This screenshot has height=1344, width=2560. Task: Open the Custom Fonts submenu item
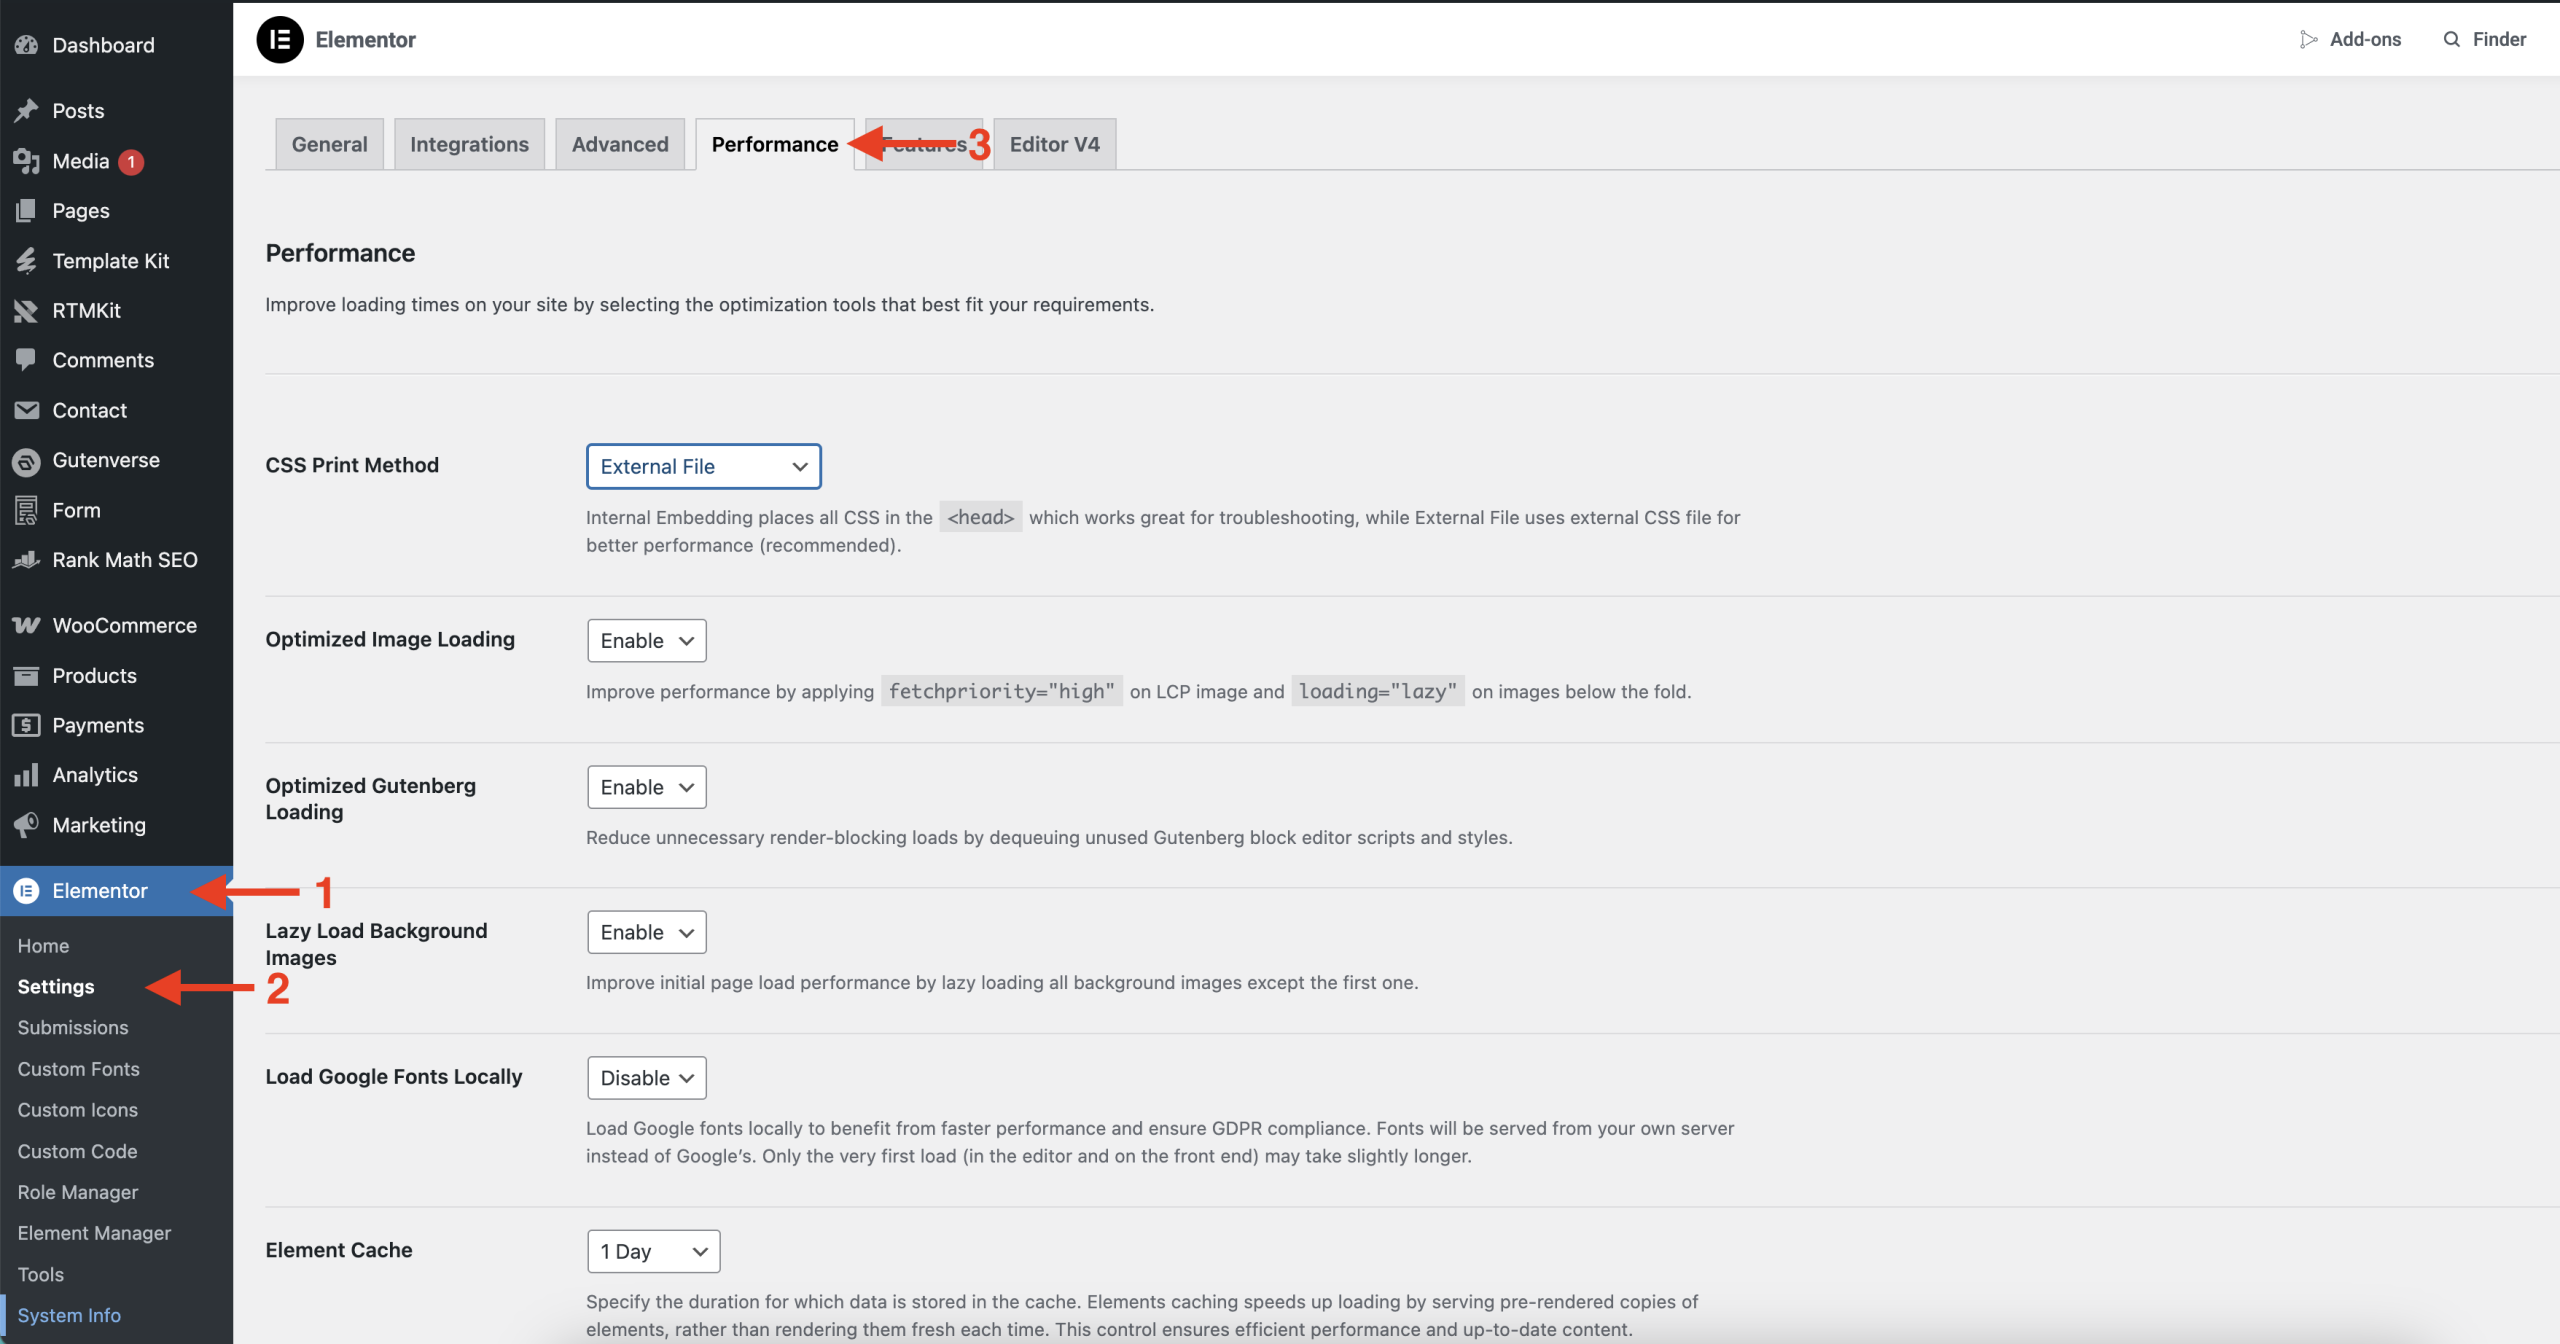[78, 1069]
